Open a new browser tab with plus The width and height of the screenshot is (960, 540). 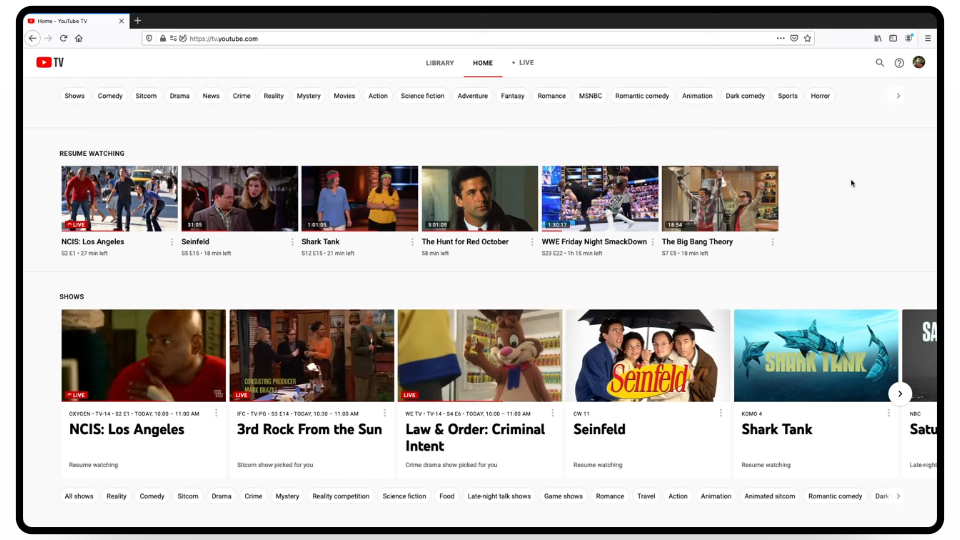[x=138, y=21]
